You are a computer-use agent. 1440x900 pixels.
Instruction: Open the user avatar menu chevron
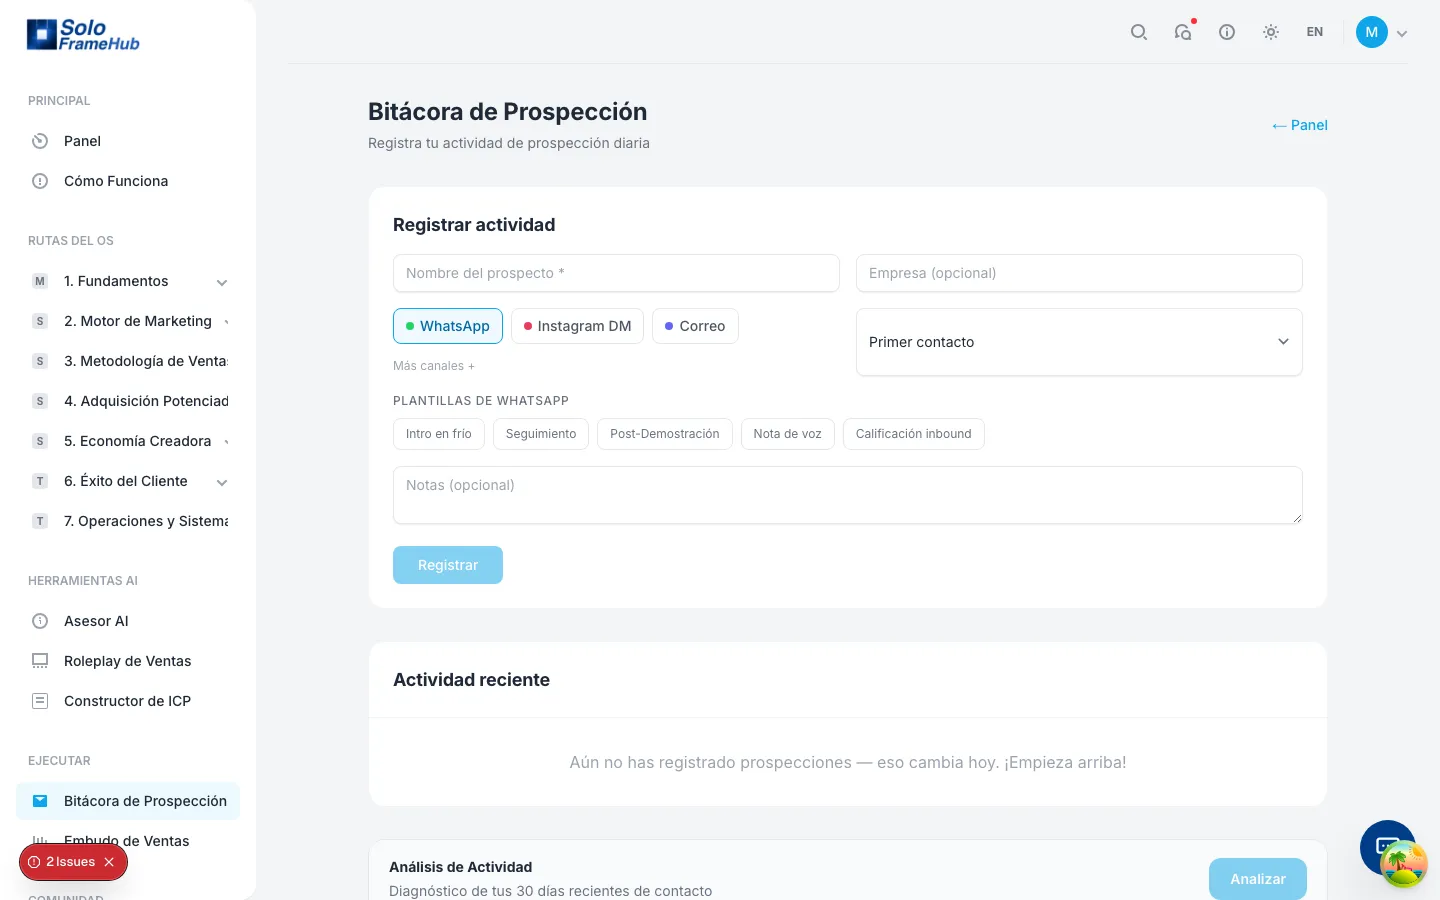pyautogui.click(x=1402, y=33)
